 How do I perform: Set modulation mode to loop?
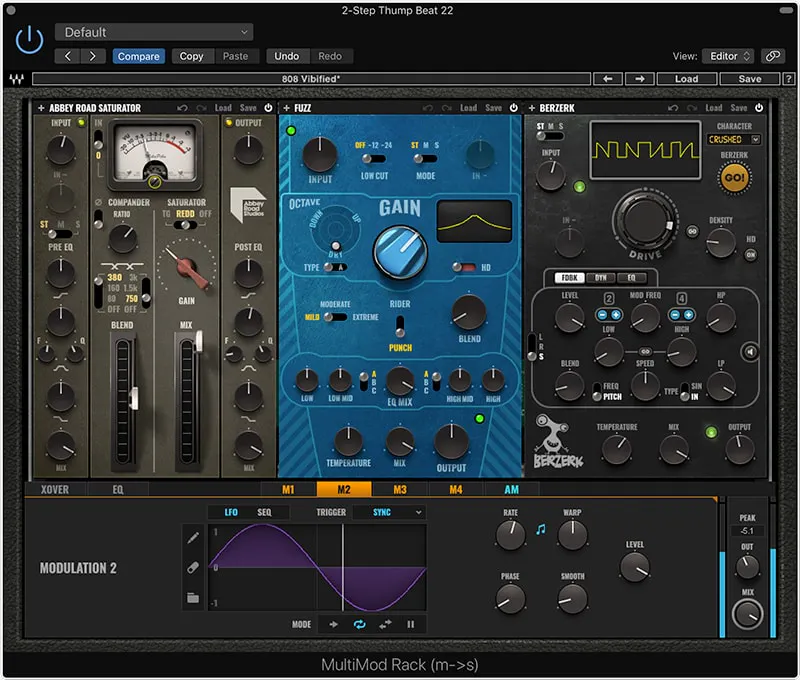click(x=360, y=624)
